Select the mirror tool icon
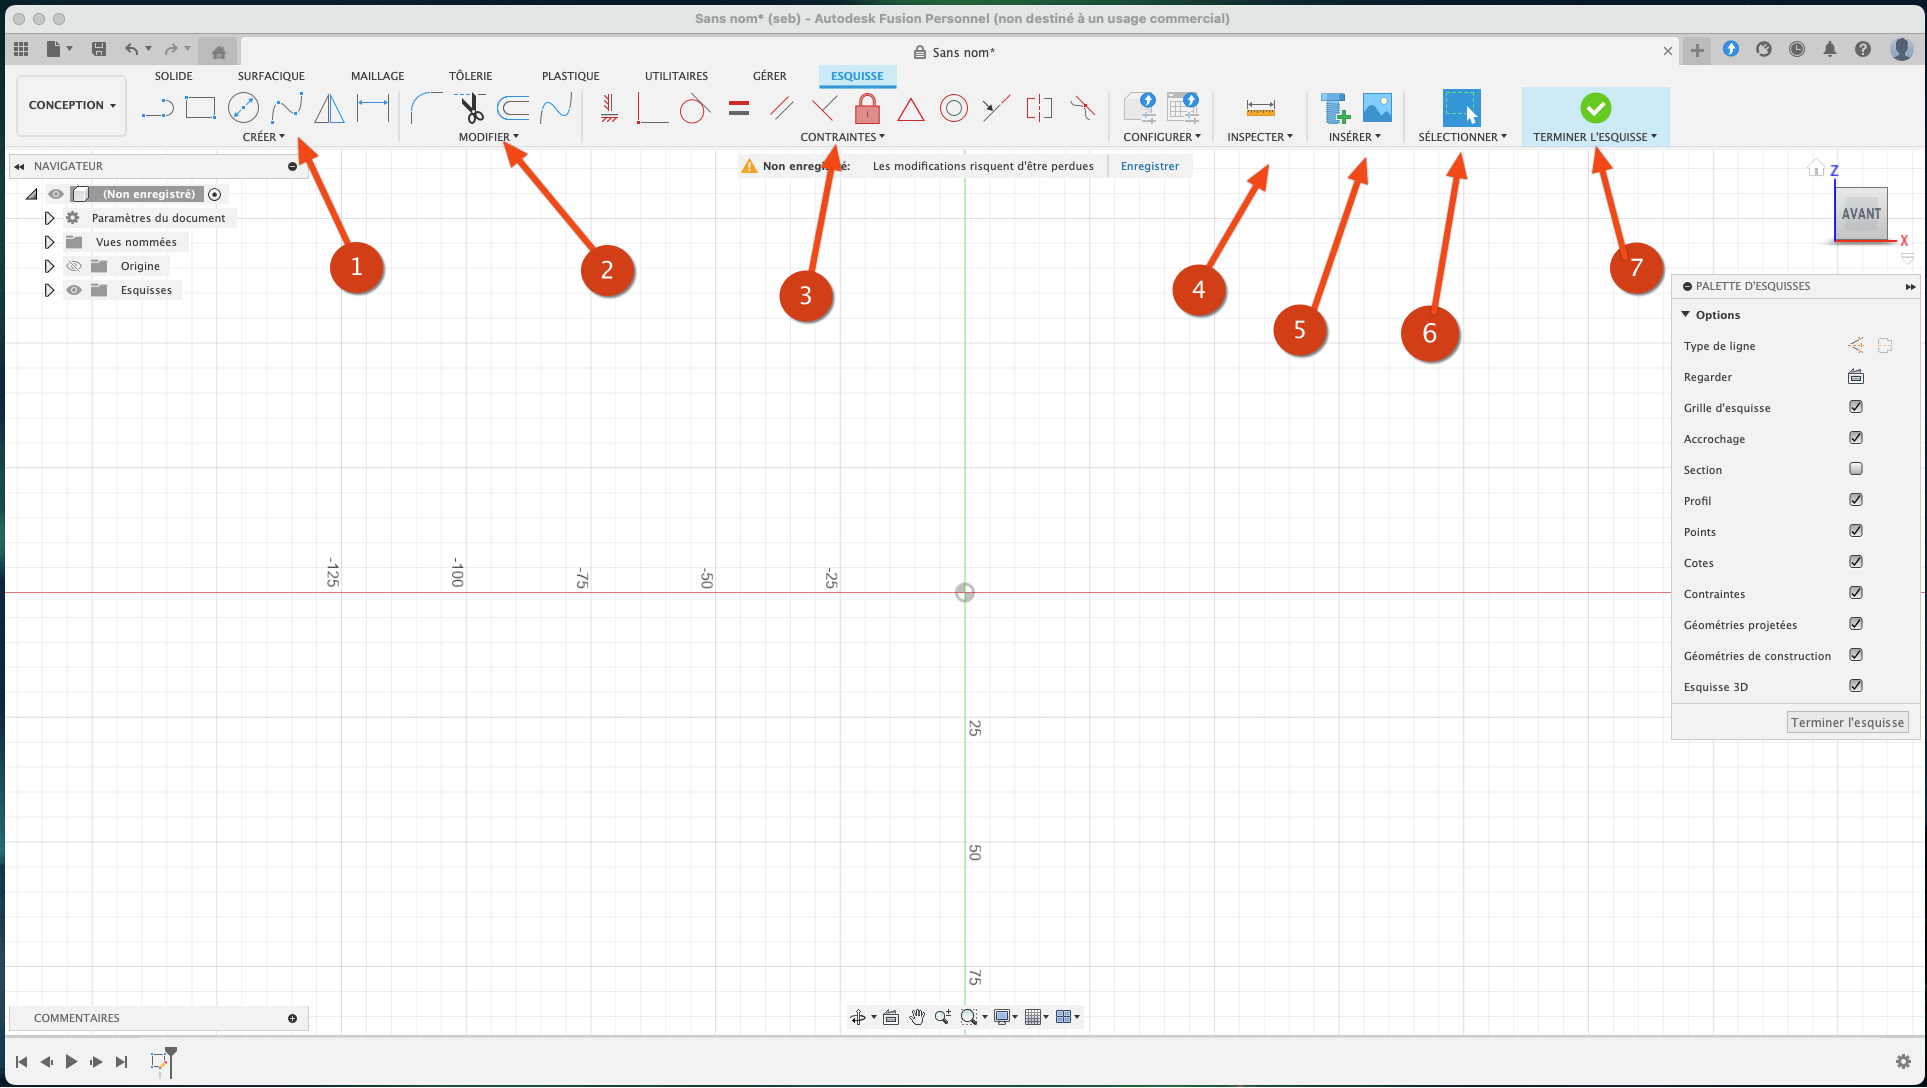This screenshot has width=1927, height=1088. pyautogui.click(x=329, y=107)
